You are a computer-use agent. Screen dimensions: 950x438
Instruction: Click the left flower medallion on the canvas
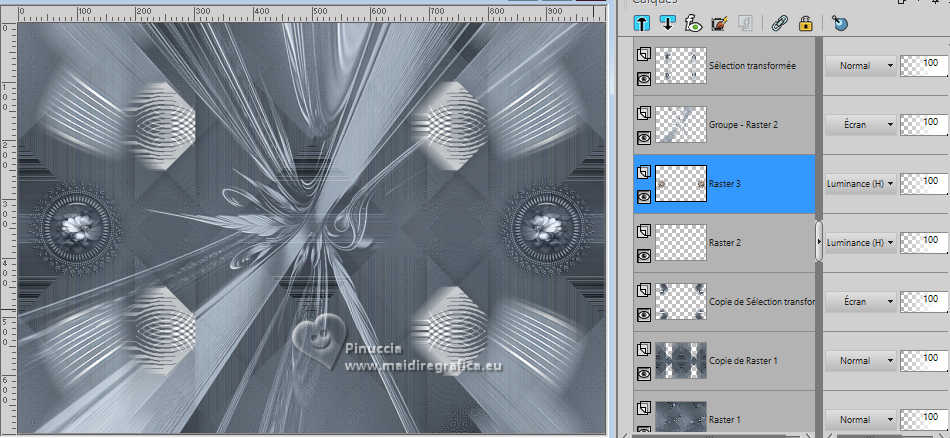75,230
